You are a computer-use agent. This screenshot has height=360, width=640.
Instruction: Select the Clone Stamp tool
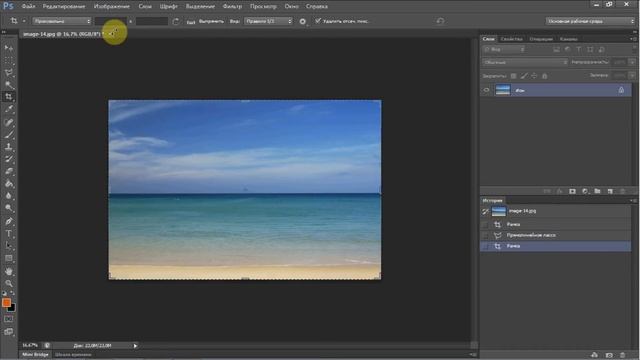[x=9, y=147]
